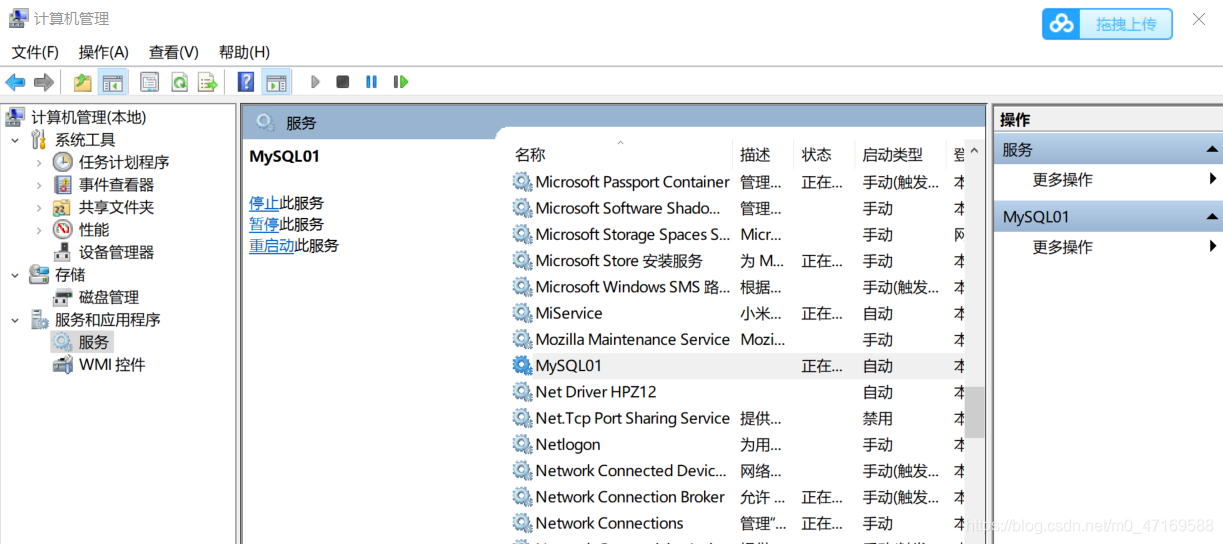Click the 任务计划程序 clock icon
Image resolution: width=1223 pixels, height=544 pixels.
[63, 162]
